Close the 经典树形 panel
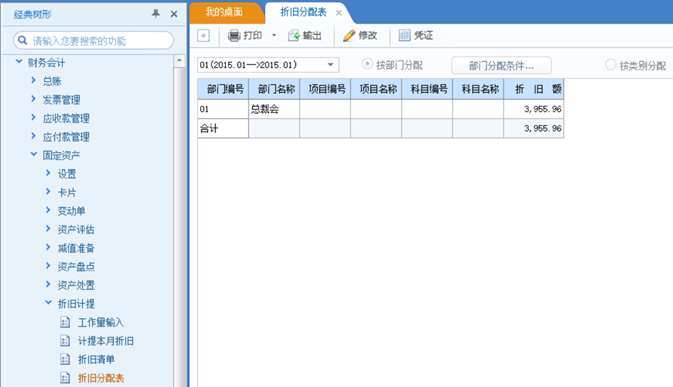 174,14
